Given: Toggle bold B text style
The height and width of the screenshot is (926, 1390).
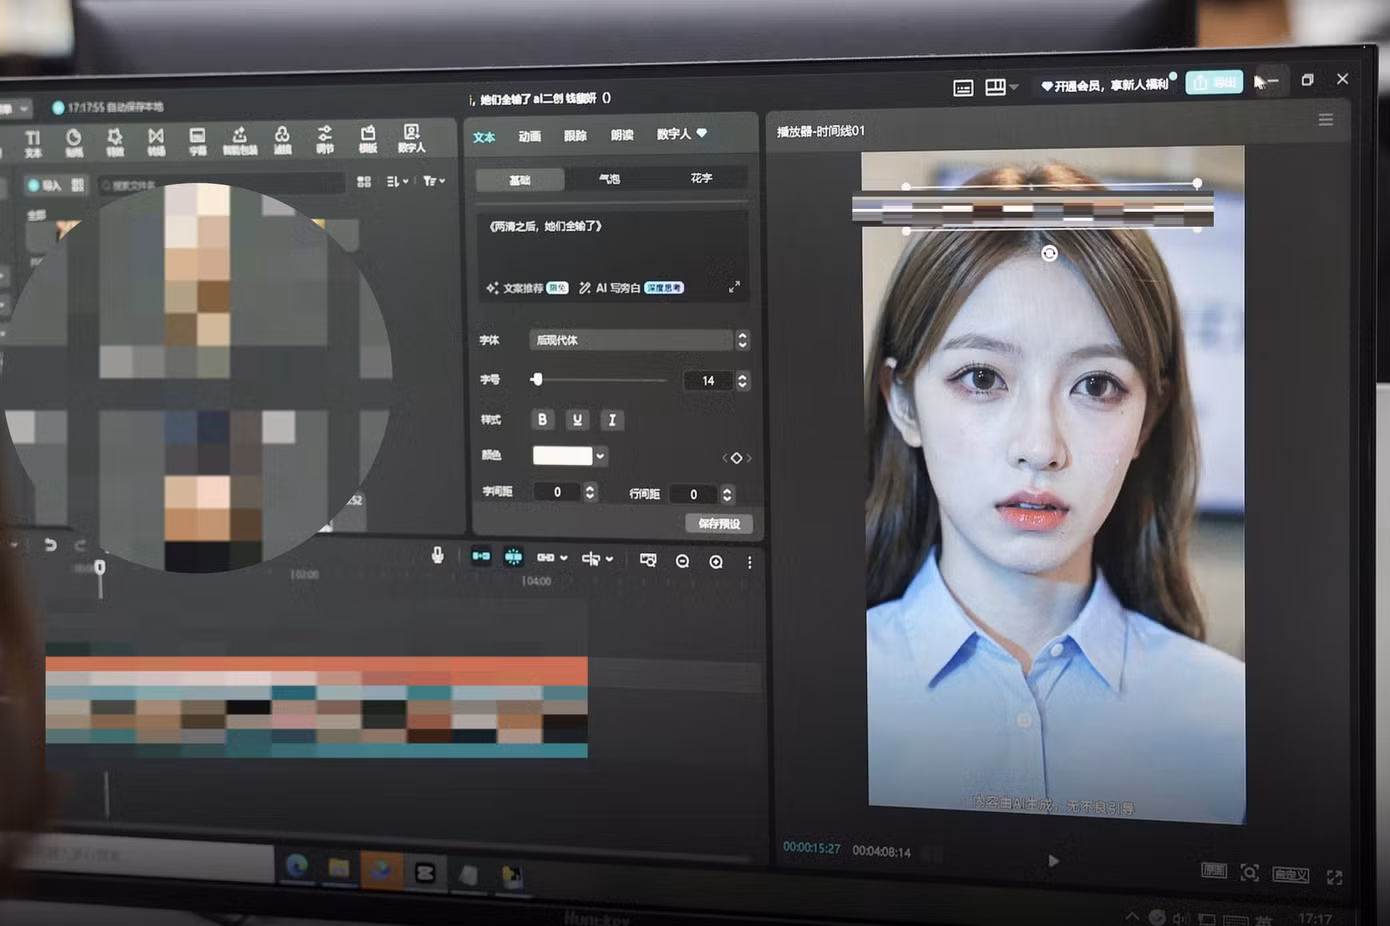Looking at the screenshot, I should [x=542, y=419].
